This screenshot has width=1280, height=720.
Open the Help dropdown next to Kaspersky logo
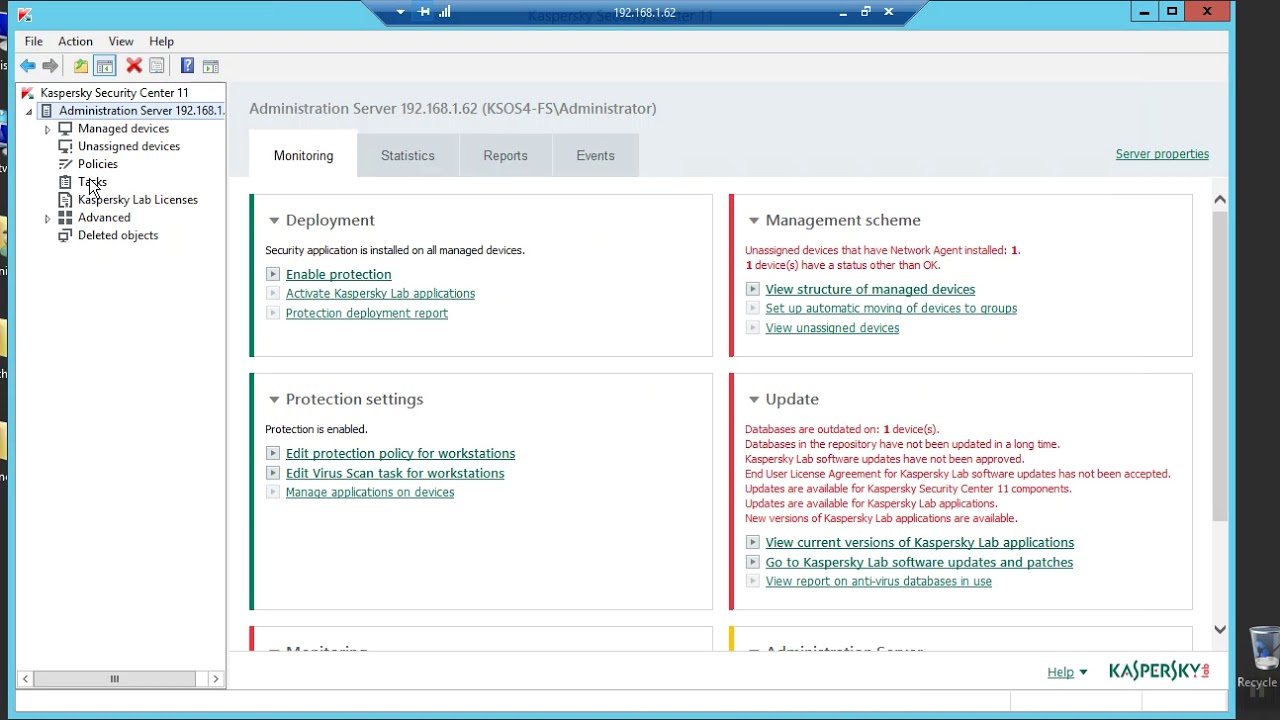(x=1067, y=672)
